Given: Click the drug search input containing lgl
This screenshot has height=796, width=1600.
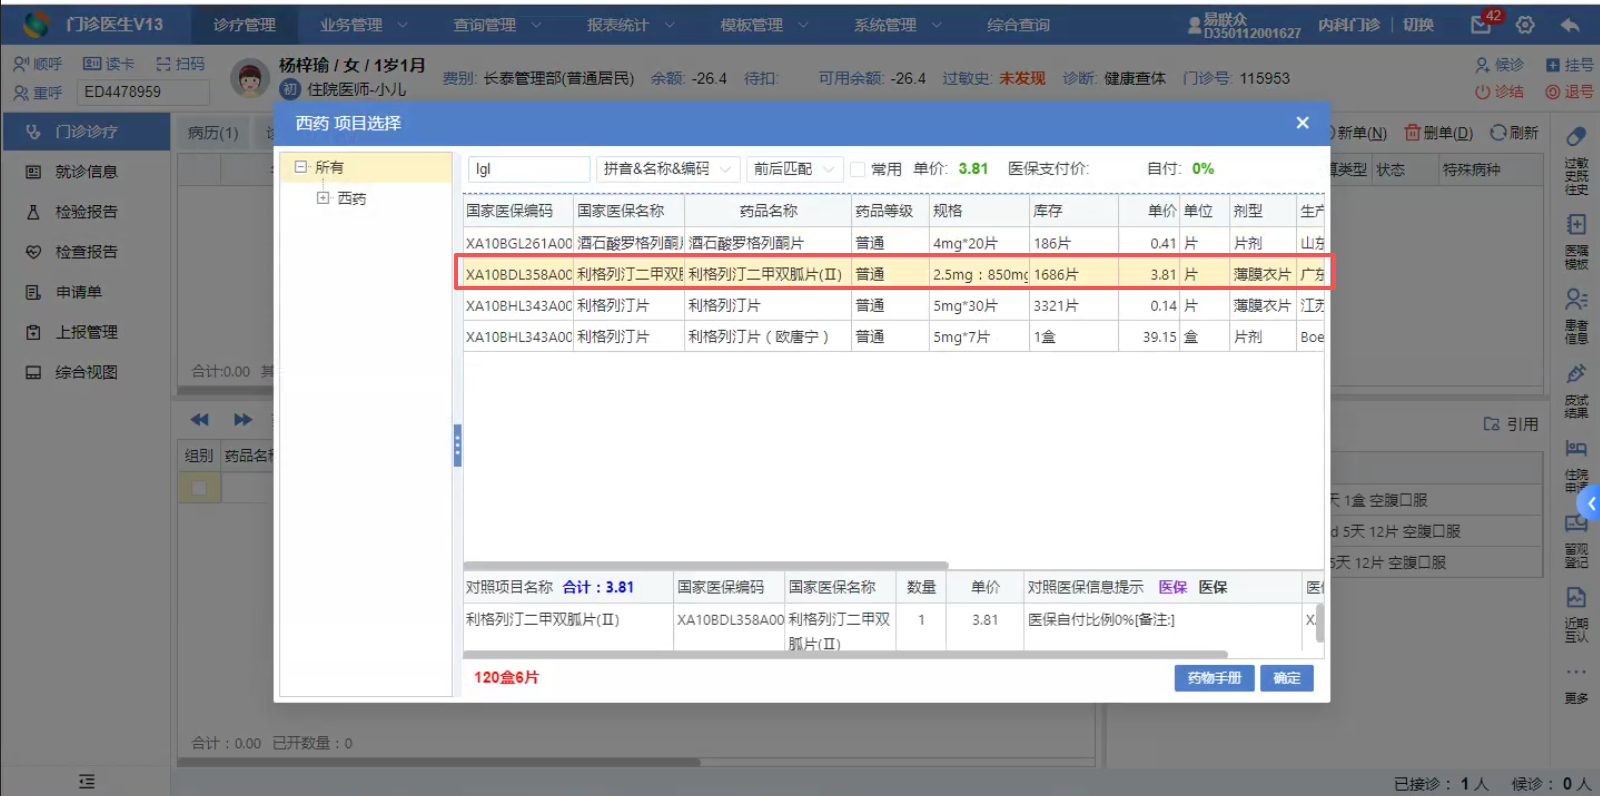Looking at the screenshot, I should [x=529, y=169].
